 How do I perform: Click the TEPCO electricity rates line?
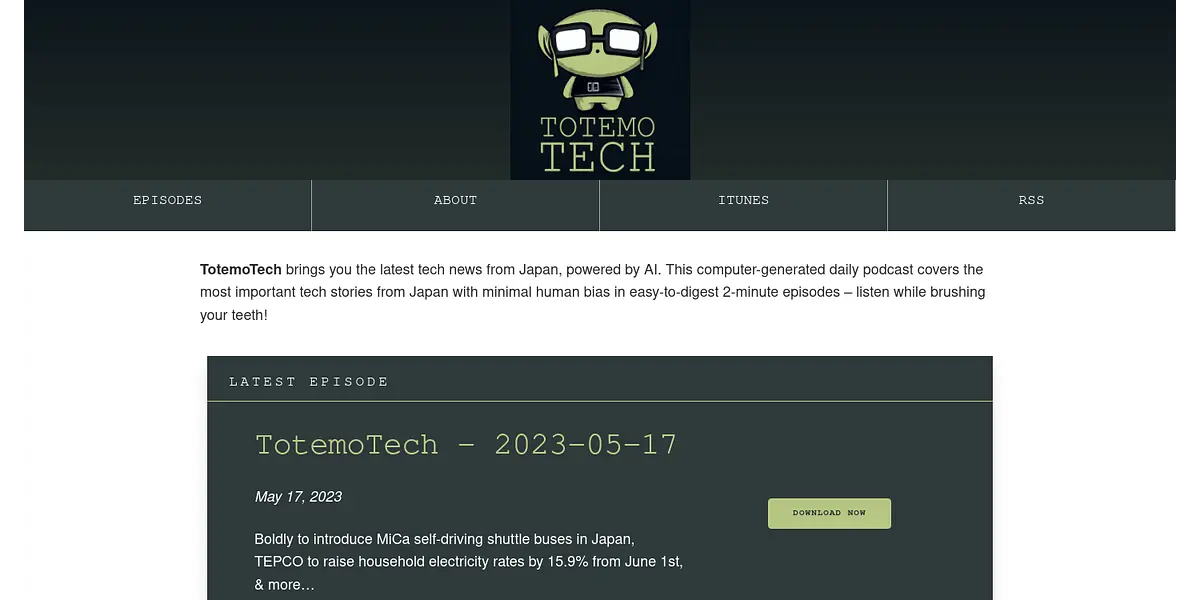coord(468,562)
